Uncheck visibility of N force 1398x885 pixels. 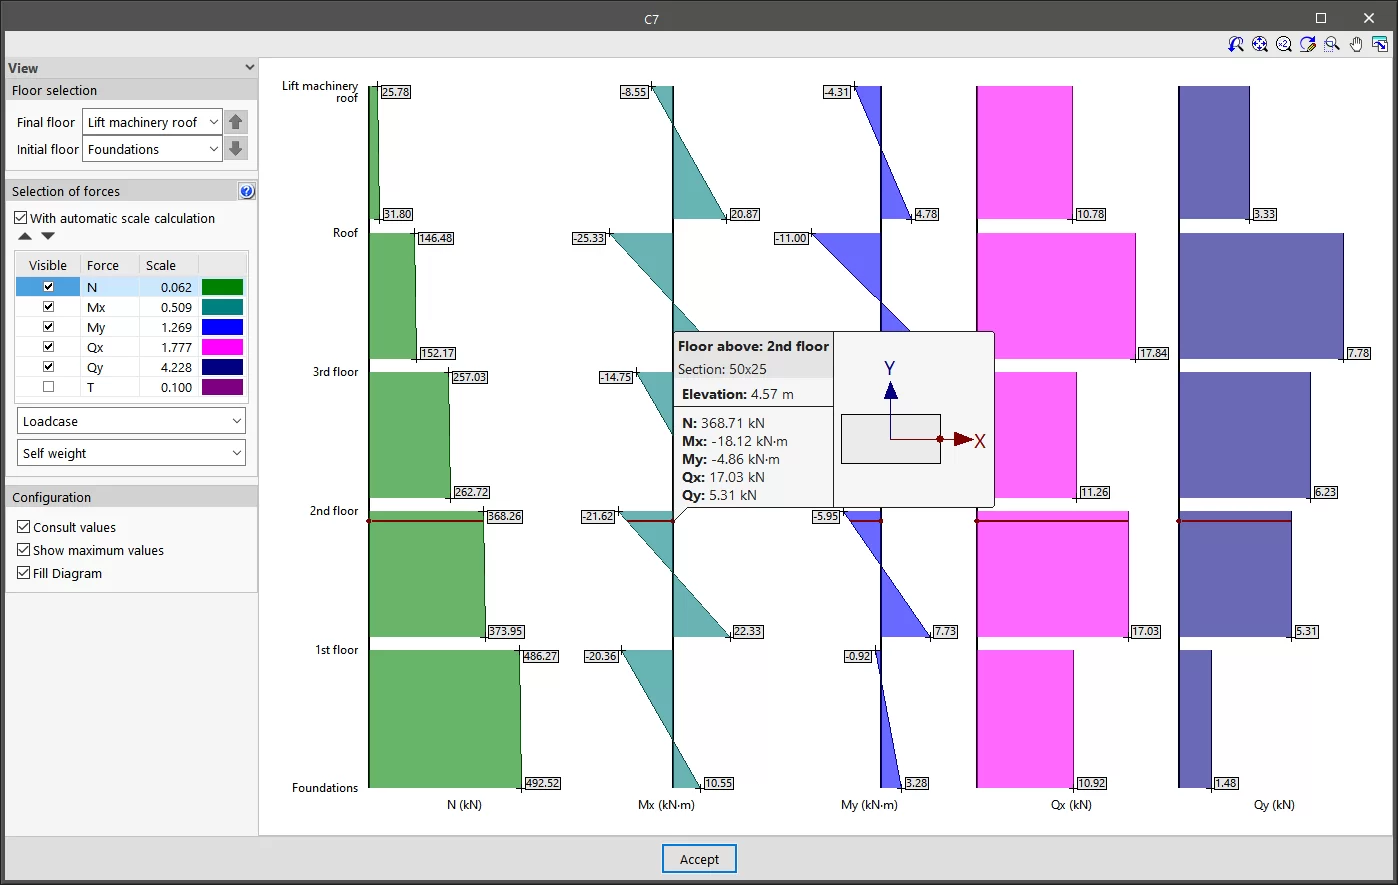tap(48, 287)
